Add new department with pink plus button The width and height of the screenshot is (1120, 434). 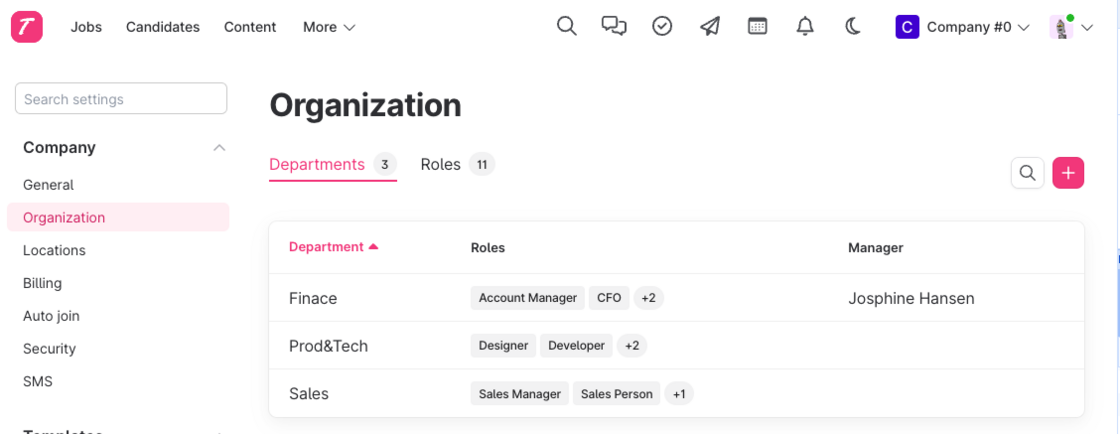point(1068,173)
